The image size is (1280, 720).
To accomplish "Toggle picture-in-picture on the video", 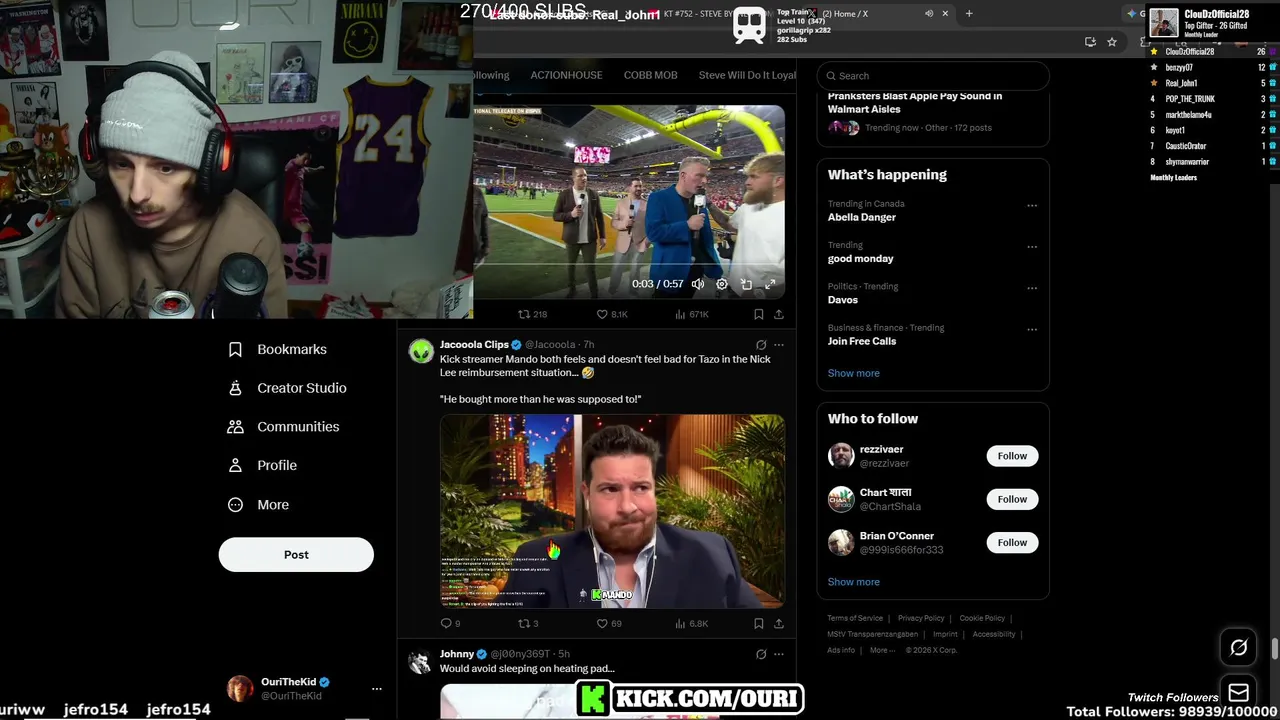I will (746, 284).
